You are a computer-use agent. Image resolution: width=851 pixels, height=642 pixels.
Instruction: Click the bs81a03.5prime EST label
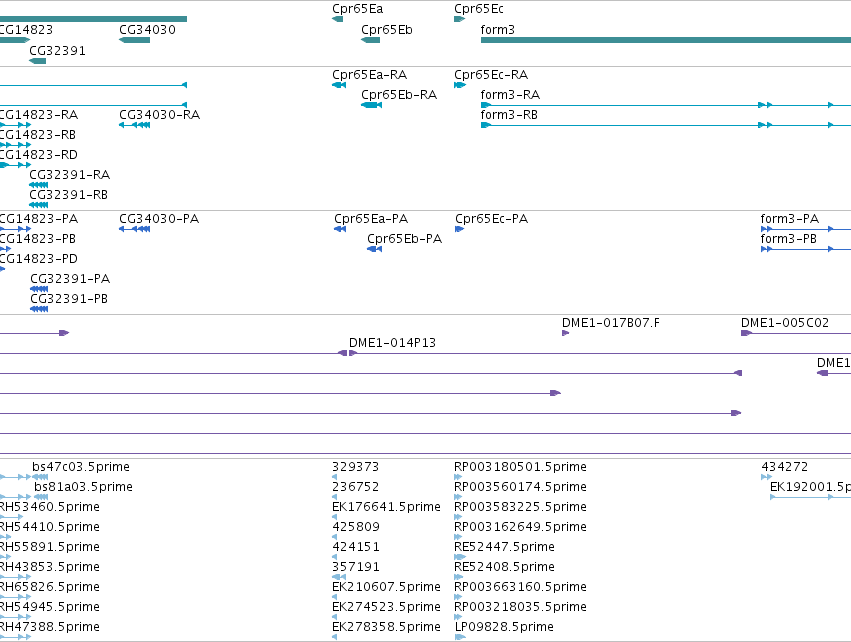pyautogui.click(x=83, y=487)
